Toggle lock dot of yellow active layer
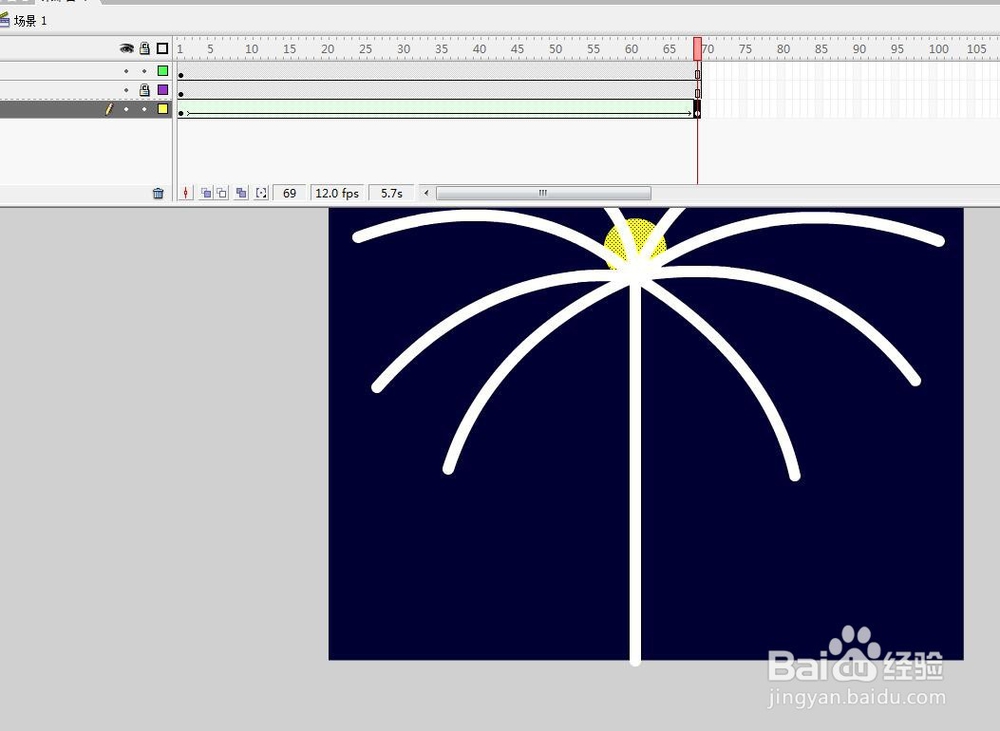Screen dimensions: 1000x731 145,109
